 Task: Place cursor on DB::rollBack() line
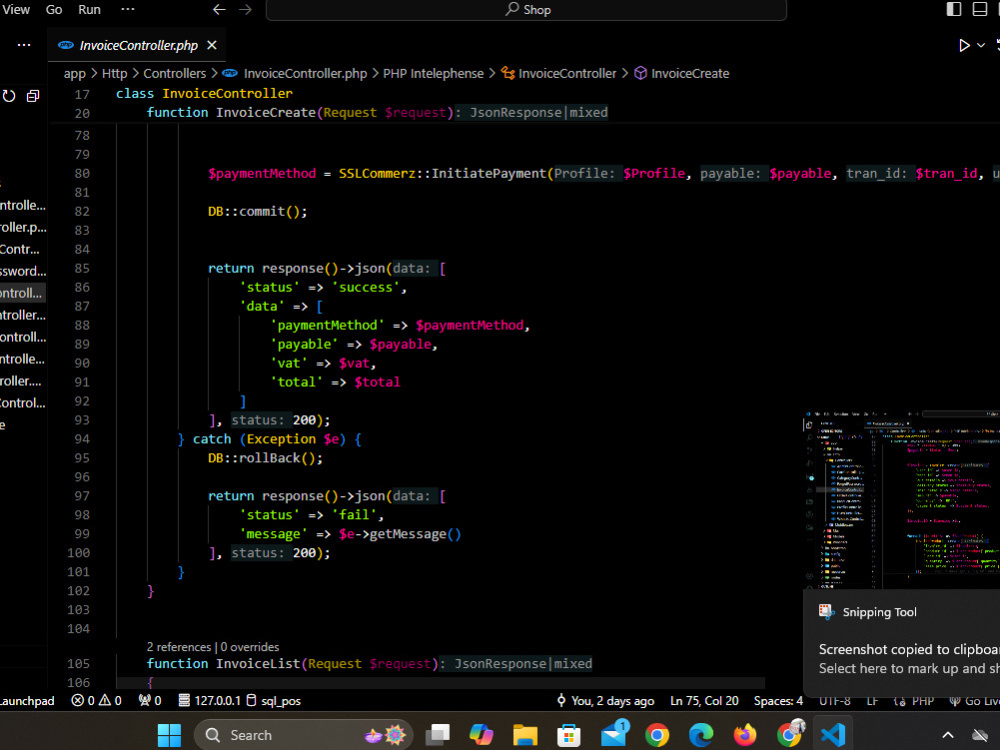click(265, 459)
